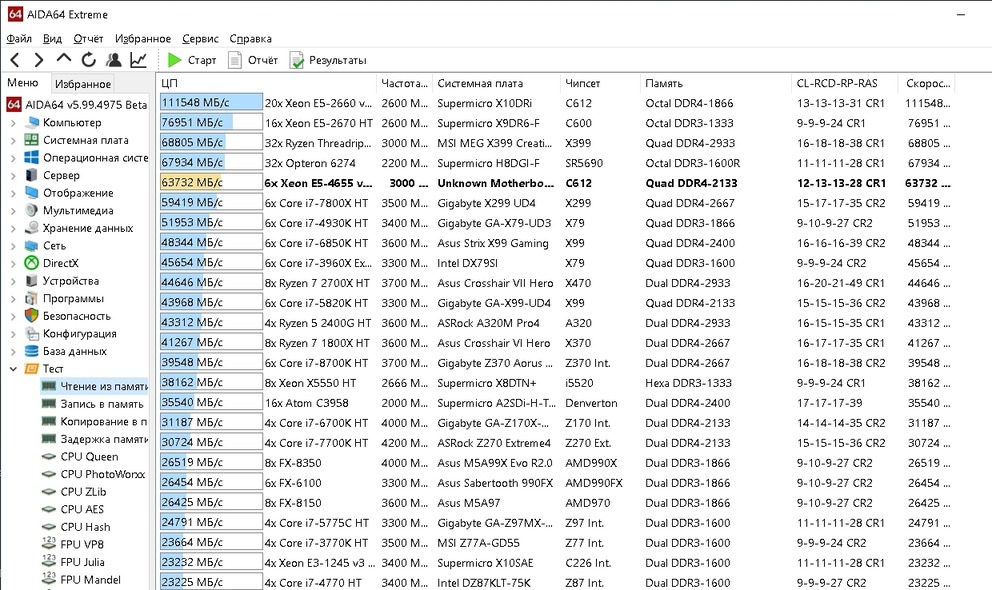Image resolution: width=992 pixels, height=590 pixels.
Task: Expand the Системная плата tree node
Action: [x=13, y=140]
